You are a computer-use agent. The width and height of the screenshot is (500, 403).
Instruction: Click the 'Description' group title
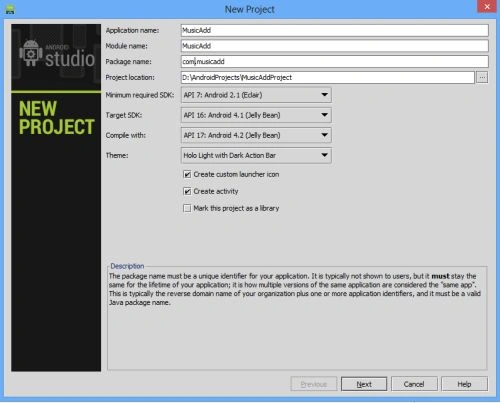[127, 266]
